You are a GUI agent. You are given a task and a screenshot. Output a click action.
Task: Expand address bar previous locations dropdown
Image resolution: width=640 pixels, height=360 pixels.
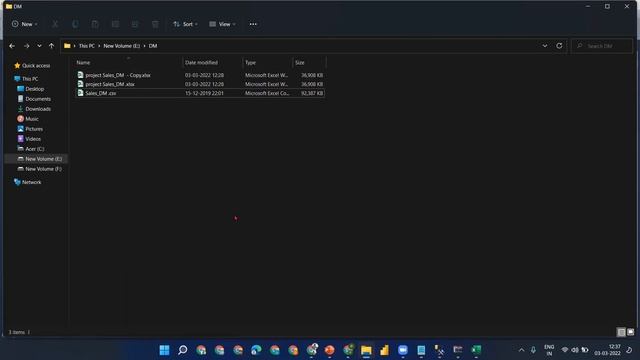click(x=545, y=46)
